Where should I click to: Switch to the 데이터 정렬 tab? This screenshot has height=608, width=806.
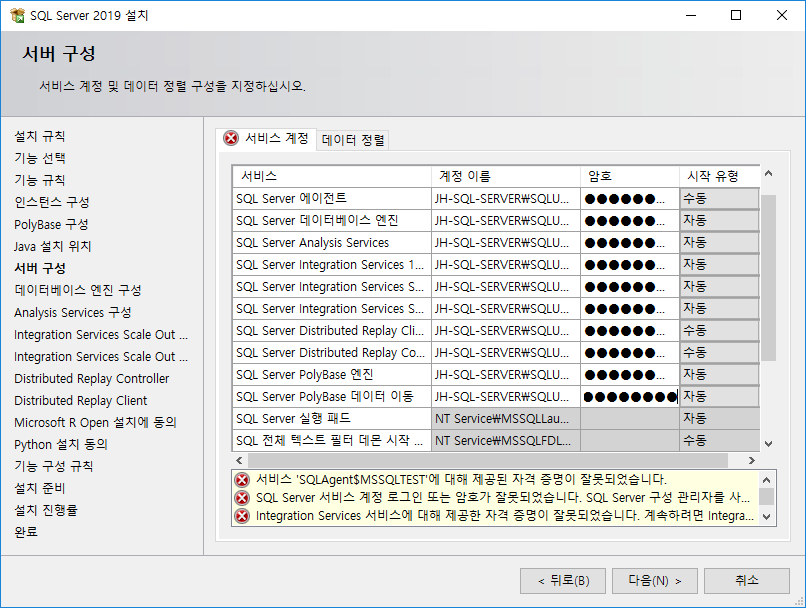353,140
